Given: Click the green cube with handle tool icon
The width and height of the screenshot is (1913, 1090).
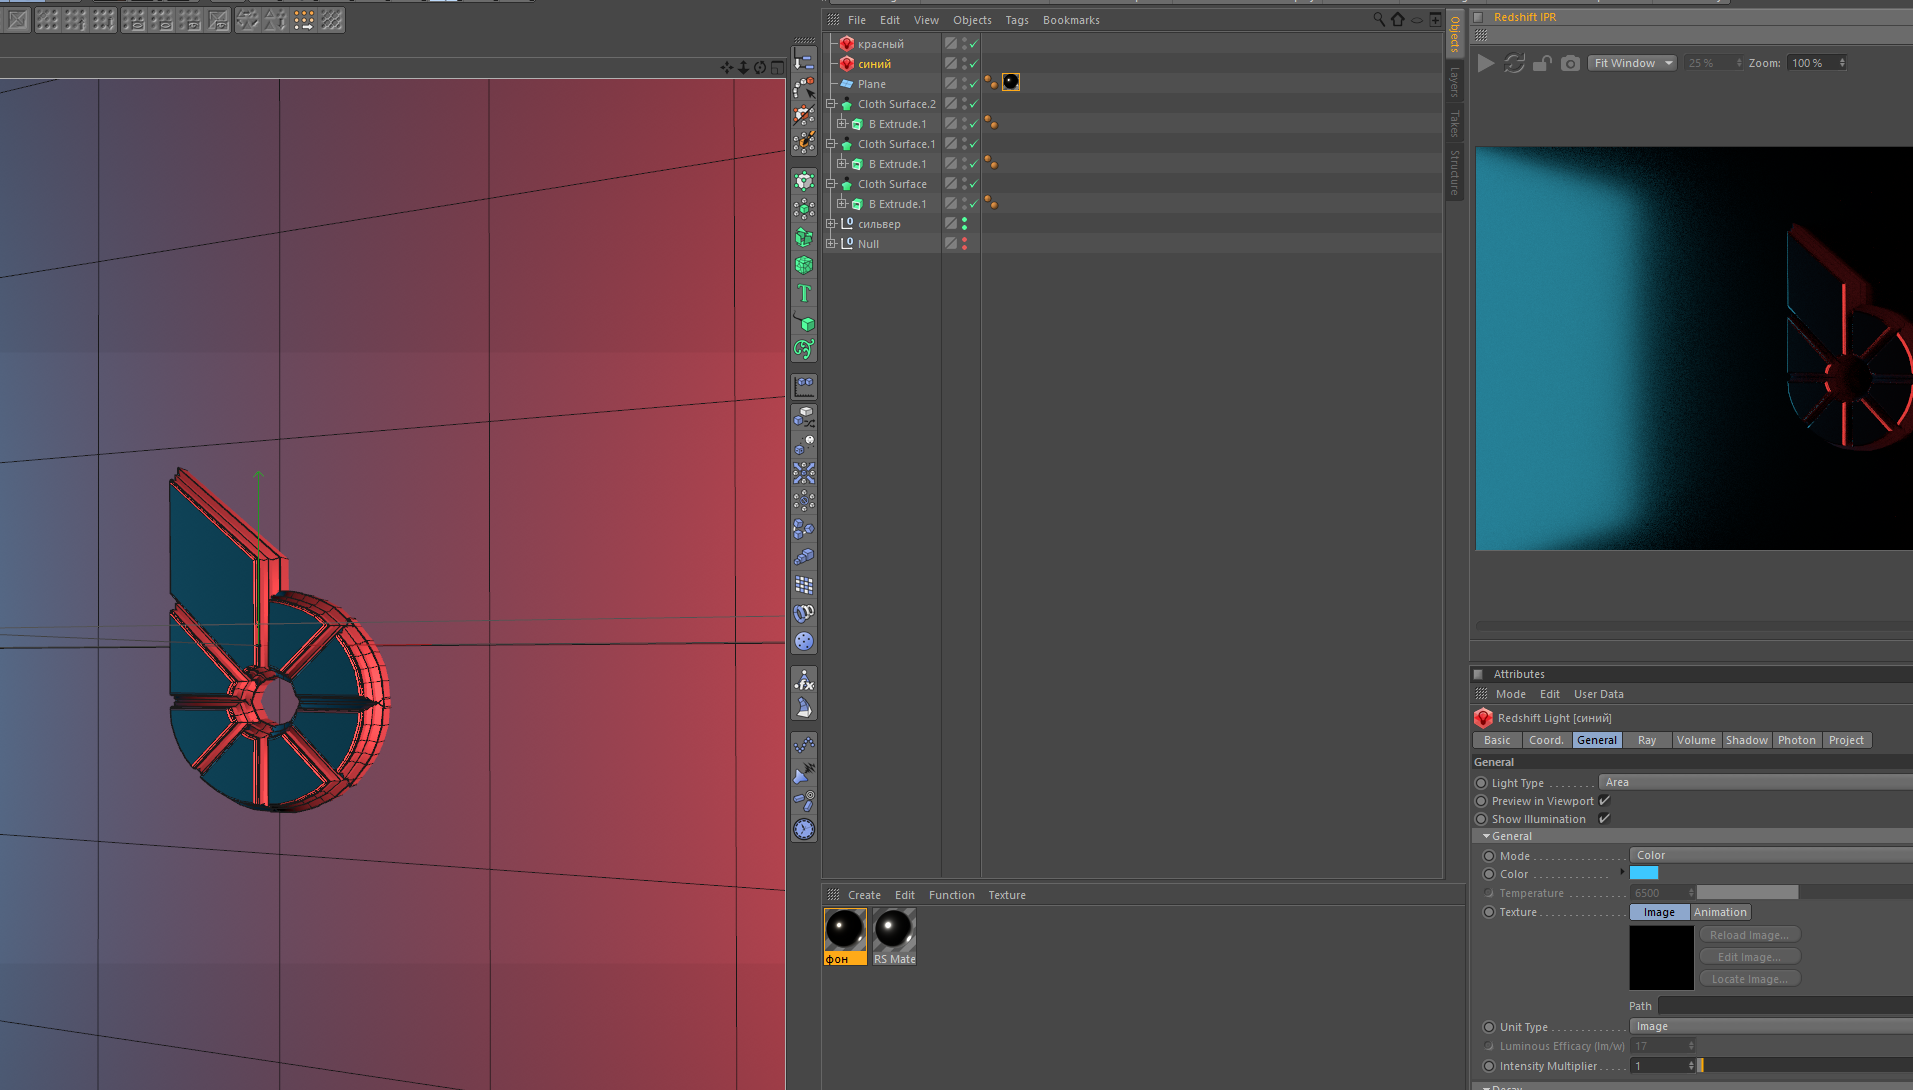Looking at the screenshot, I should click(804, 322).
